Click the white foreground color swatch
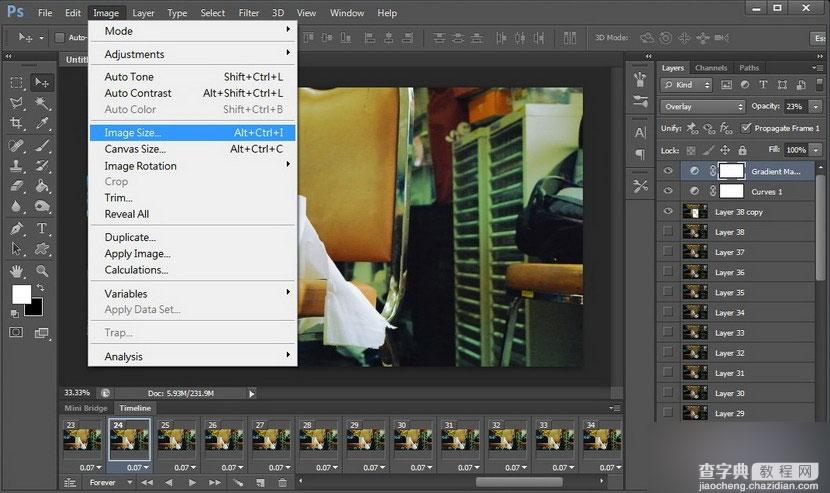Screen dimensions: 830x493 pos(20,293)
